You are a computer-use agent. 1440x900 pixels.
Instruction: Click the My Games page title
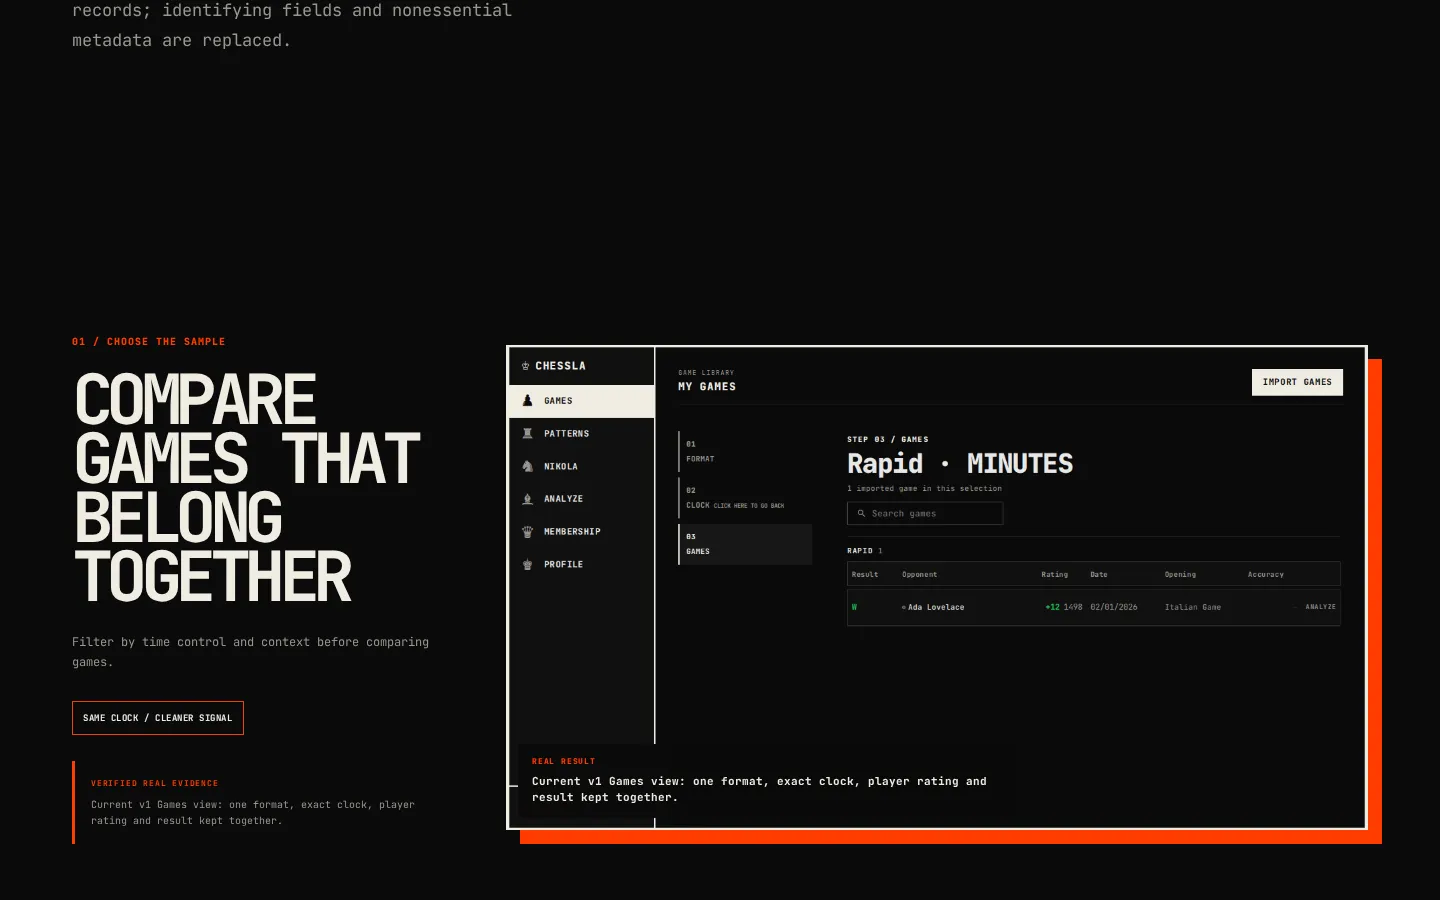point(707,387)
